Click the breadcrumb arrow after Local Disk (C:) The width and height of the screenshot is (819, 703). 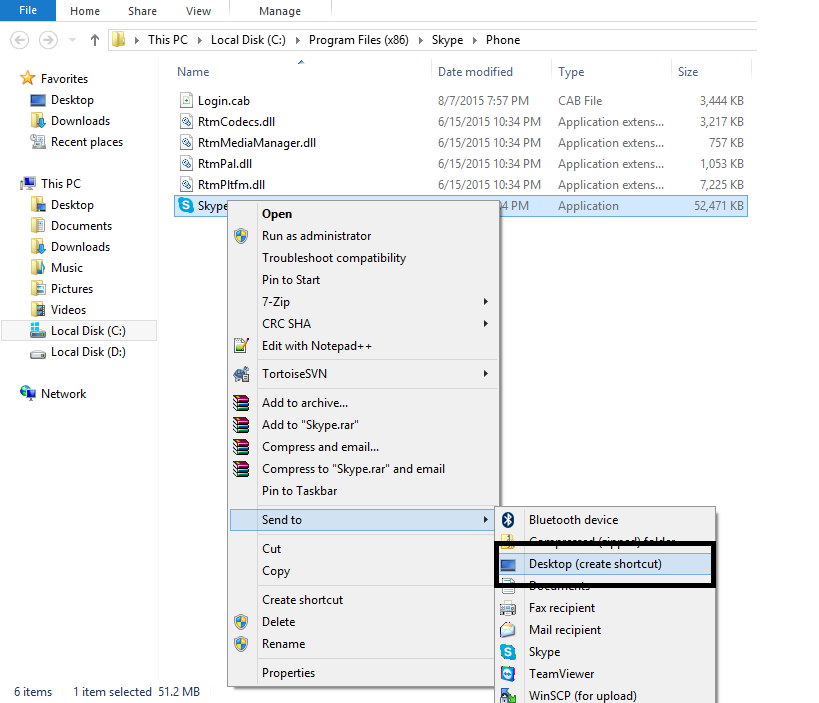coord(298,40)
